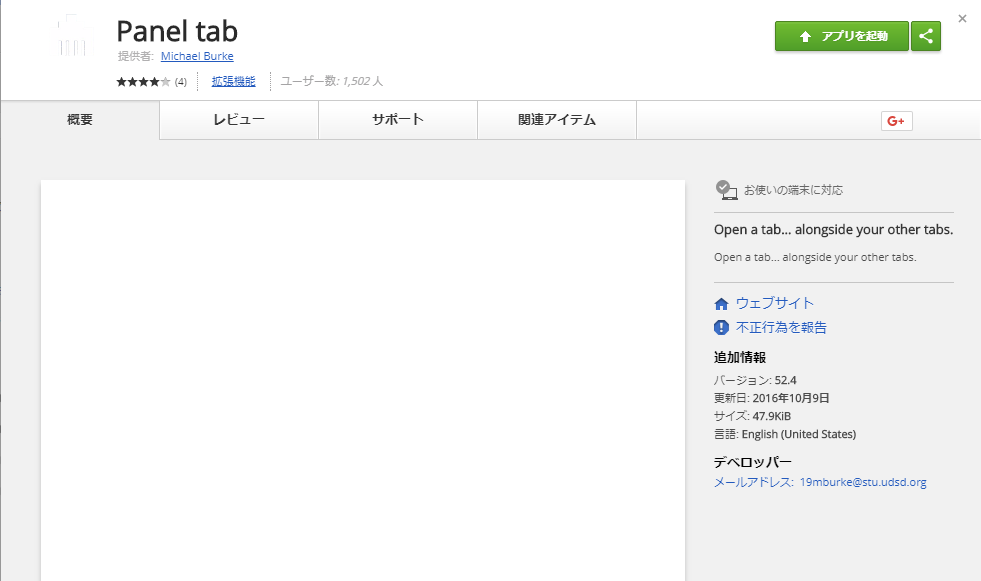Click the blank screenshot preview area
Viewport: 981px width, 581px height.
pos(362,380)
